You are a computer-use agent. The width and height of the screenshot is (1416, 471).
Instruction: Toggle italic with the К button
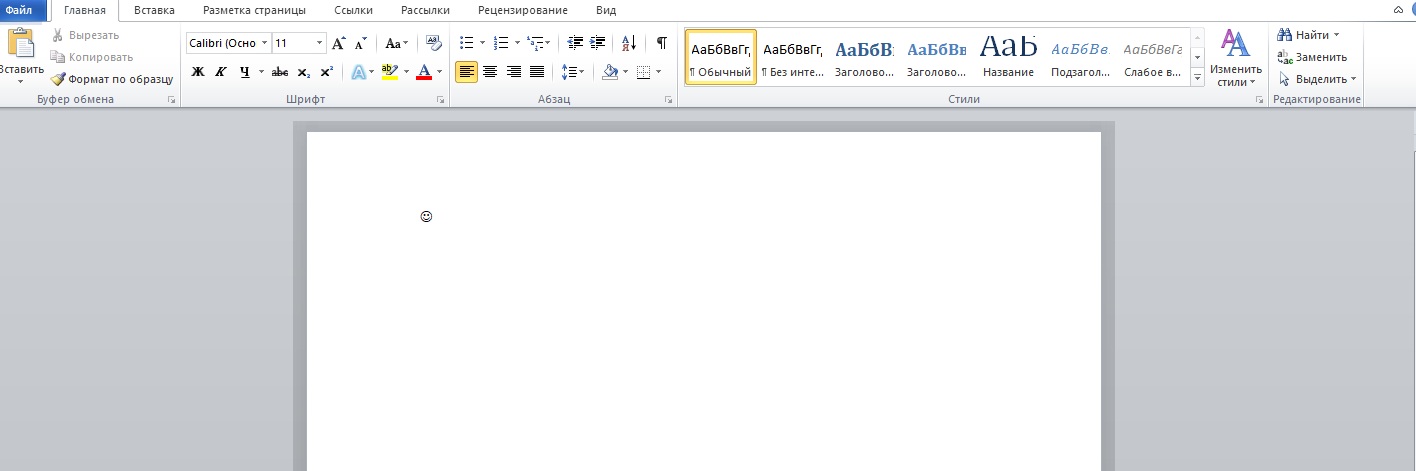[221, 72]
